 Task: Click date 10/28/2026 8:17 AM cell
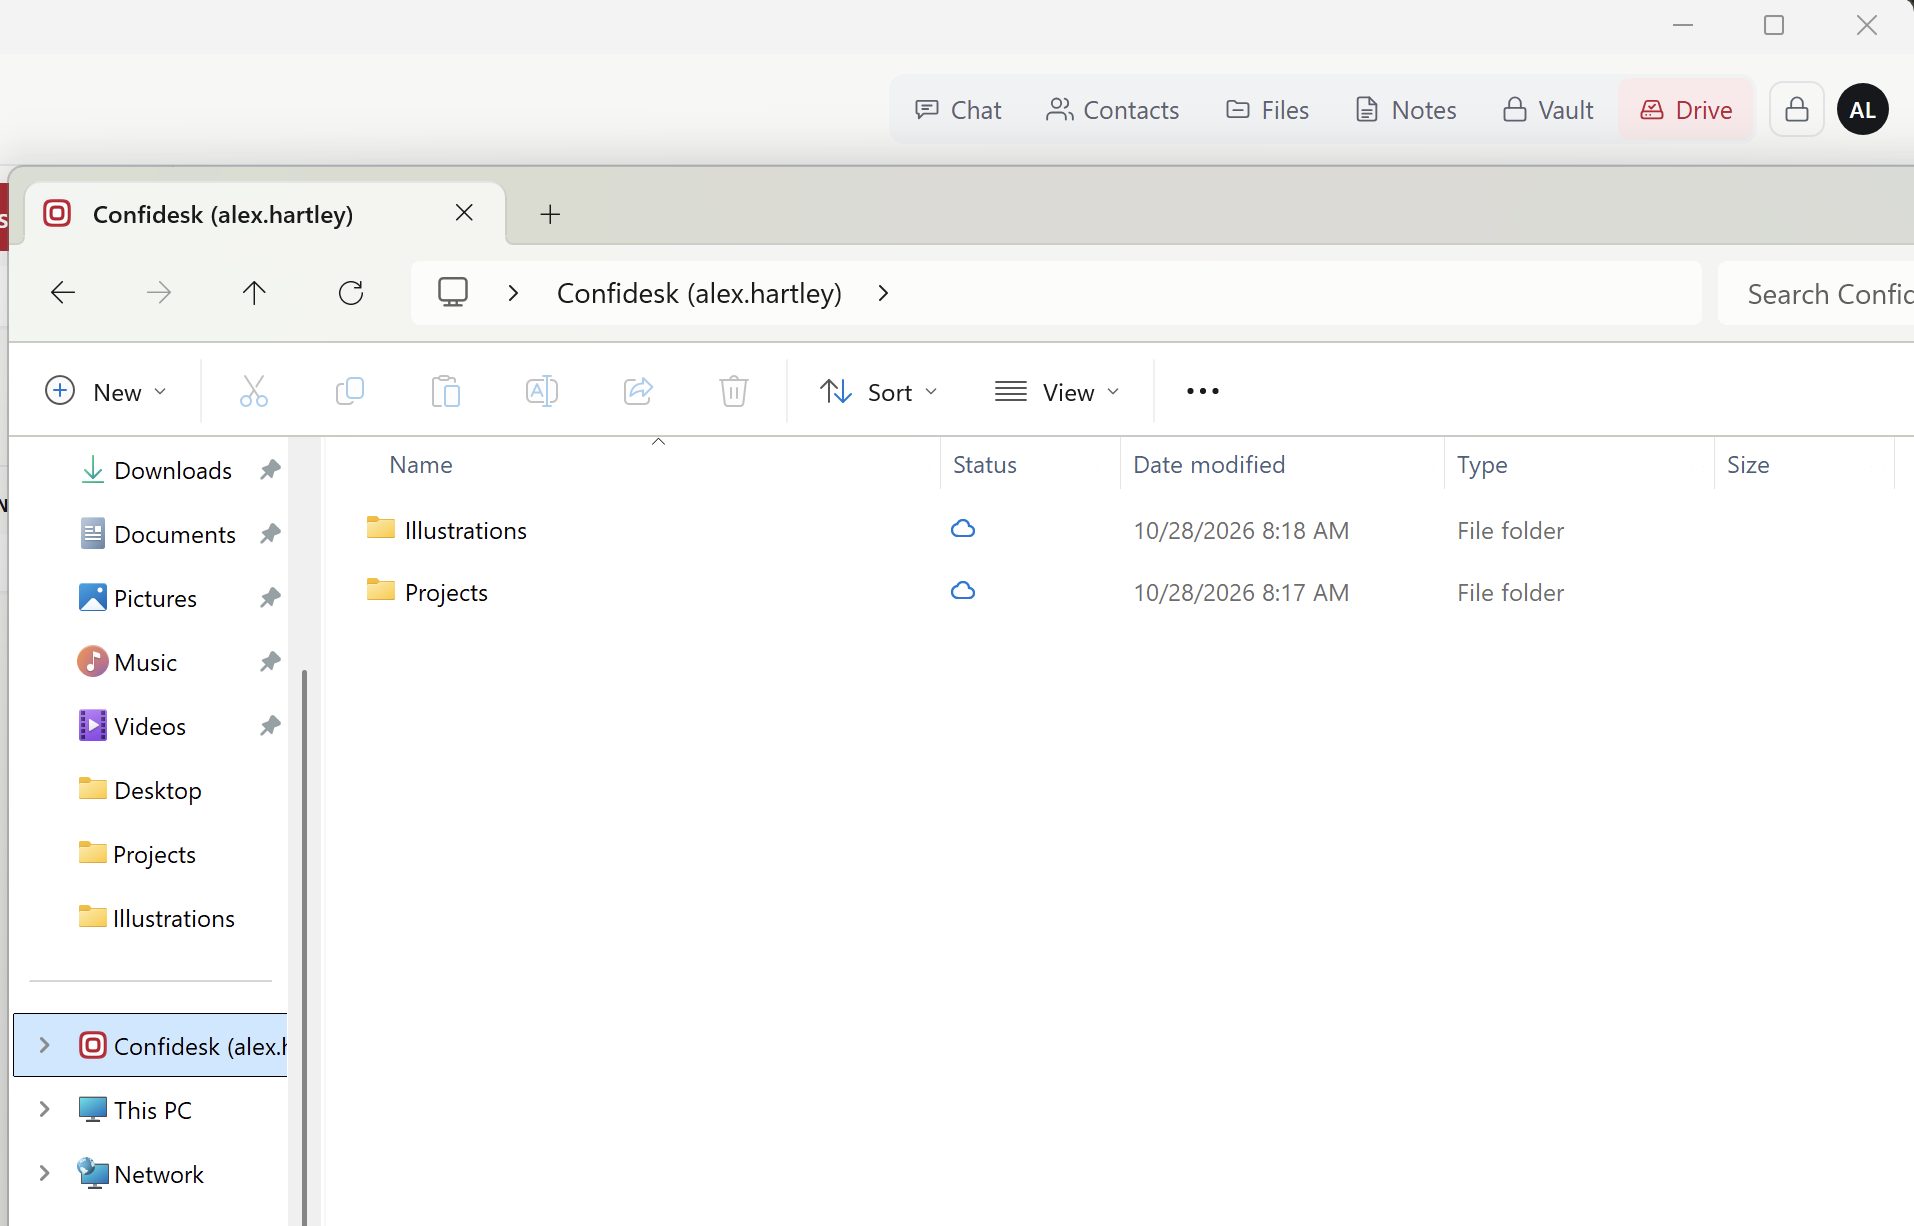(1241, 593)
